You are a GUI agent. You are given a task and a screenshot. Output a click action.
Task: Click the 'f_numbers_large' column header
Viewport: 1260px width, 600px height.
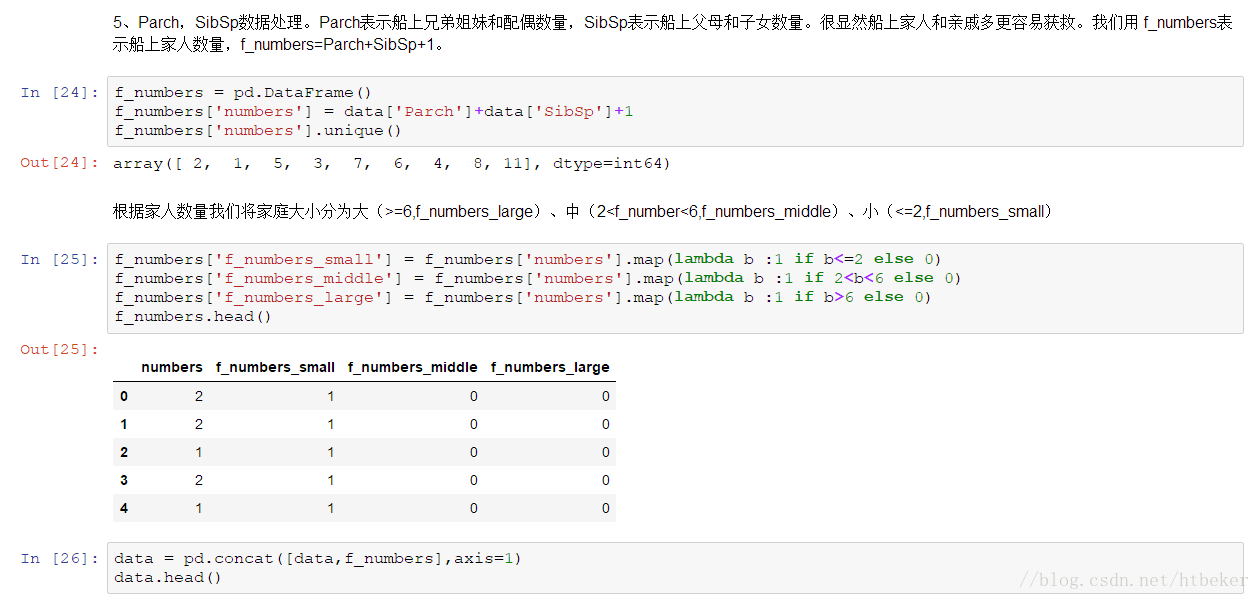(x=550, y=368)
